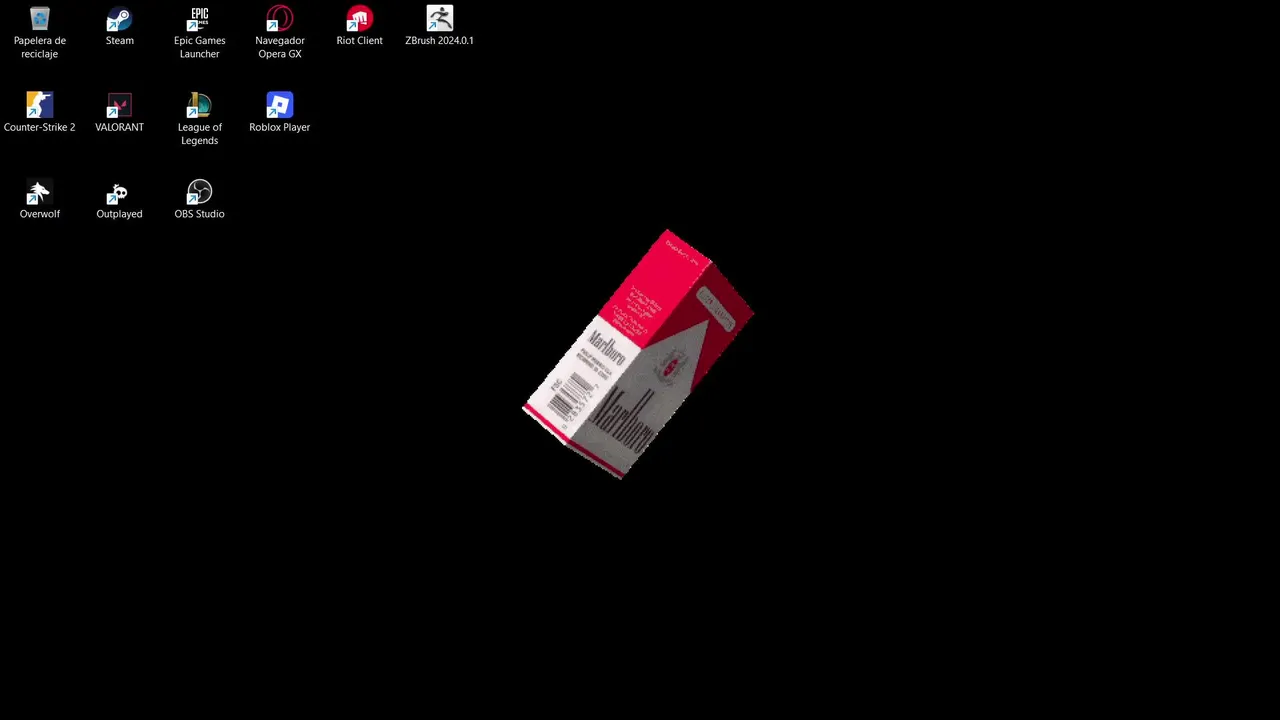Select the VALORANT desktop icon
The image size is (1280, 720).
click(119, 112)
